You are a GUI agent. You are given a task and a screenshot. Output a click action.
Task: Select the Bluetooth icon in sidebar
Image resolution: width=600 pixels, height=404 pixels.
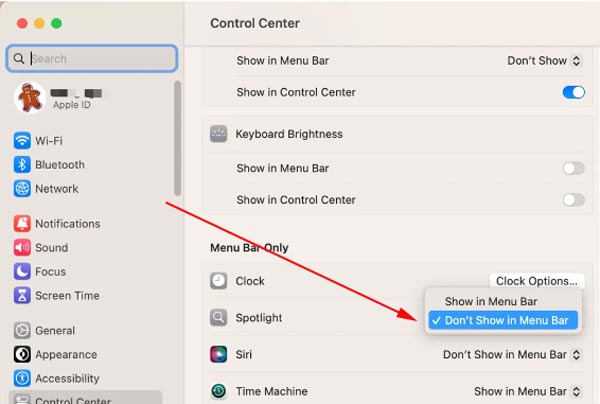(x=22, y=165)
